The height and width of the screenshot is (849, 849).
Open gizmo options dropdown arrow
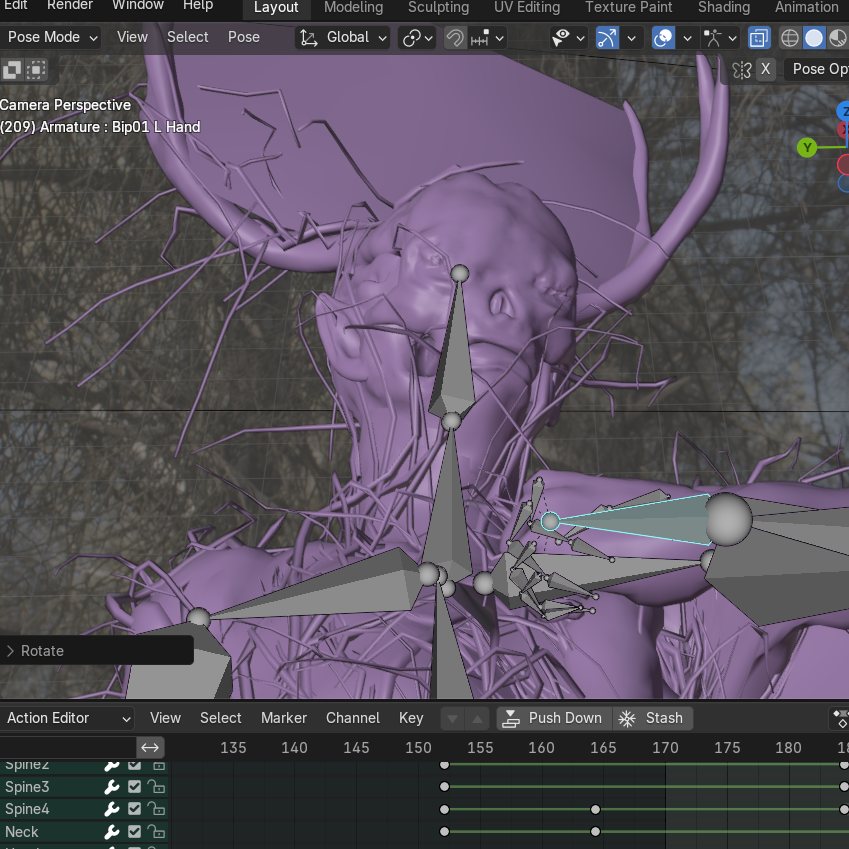tap(631, 38)
